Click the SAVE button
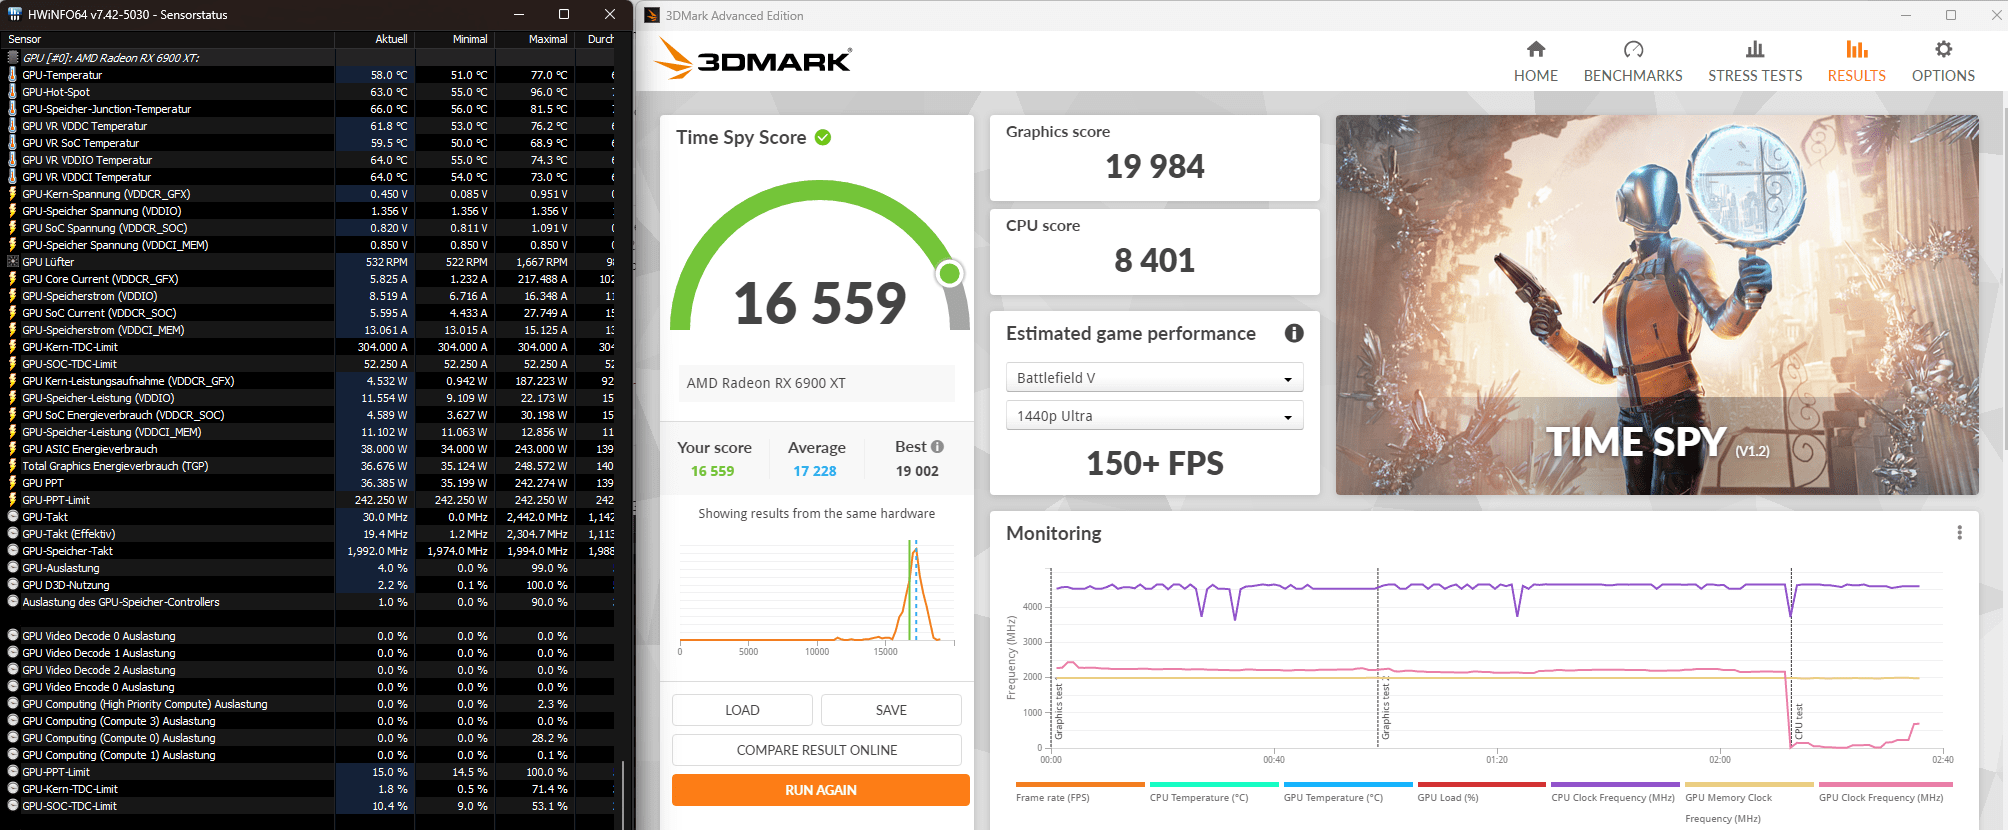The image size is (2008, 830). click(891, 710)
